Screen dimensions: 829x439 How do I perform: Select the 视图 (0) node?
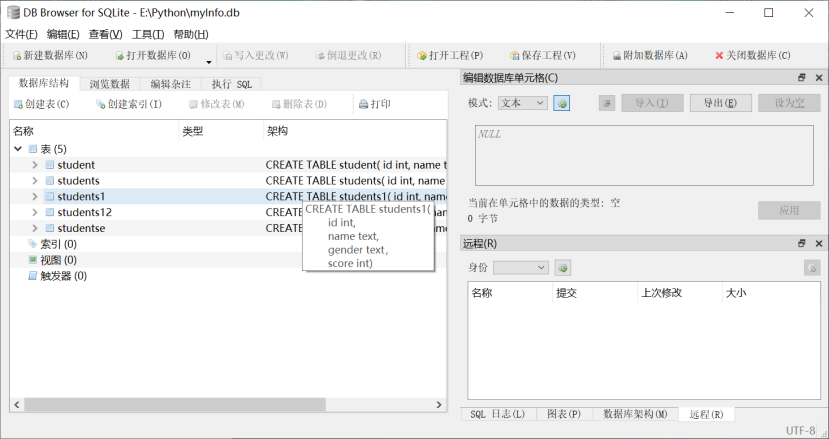58,260
